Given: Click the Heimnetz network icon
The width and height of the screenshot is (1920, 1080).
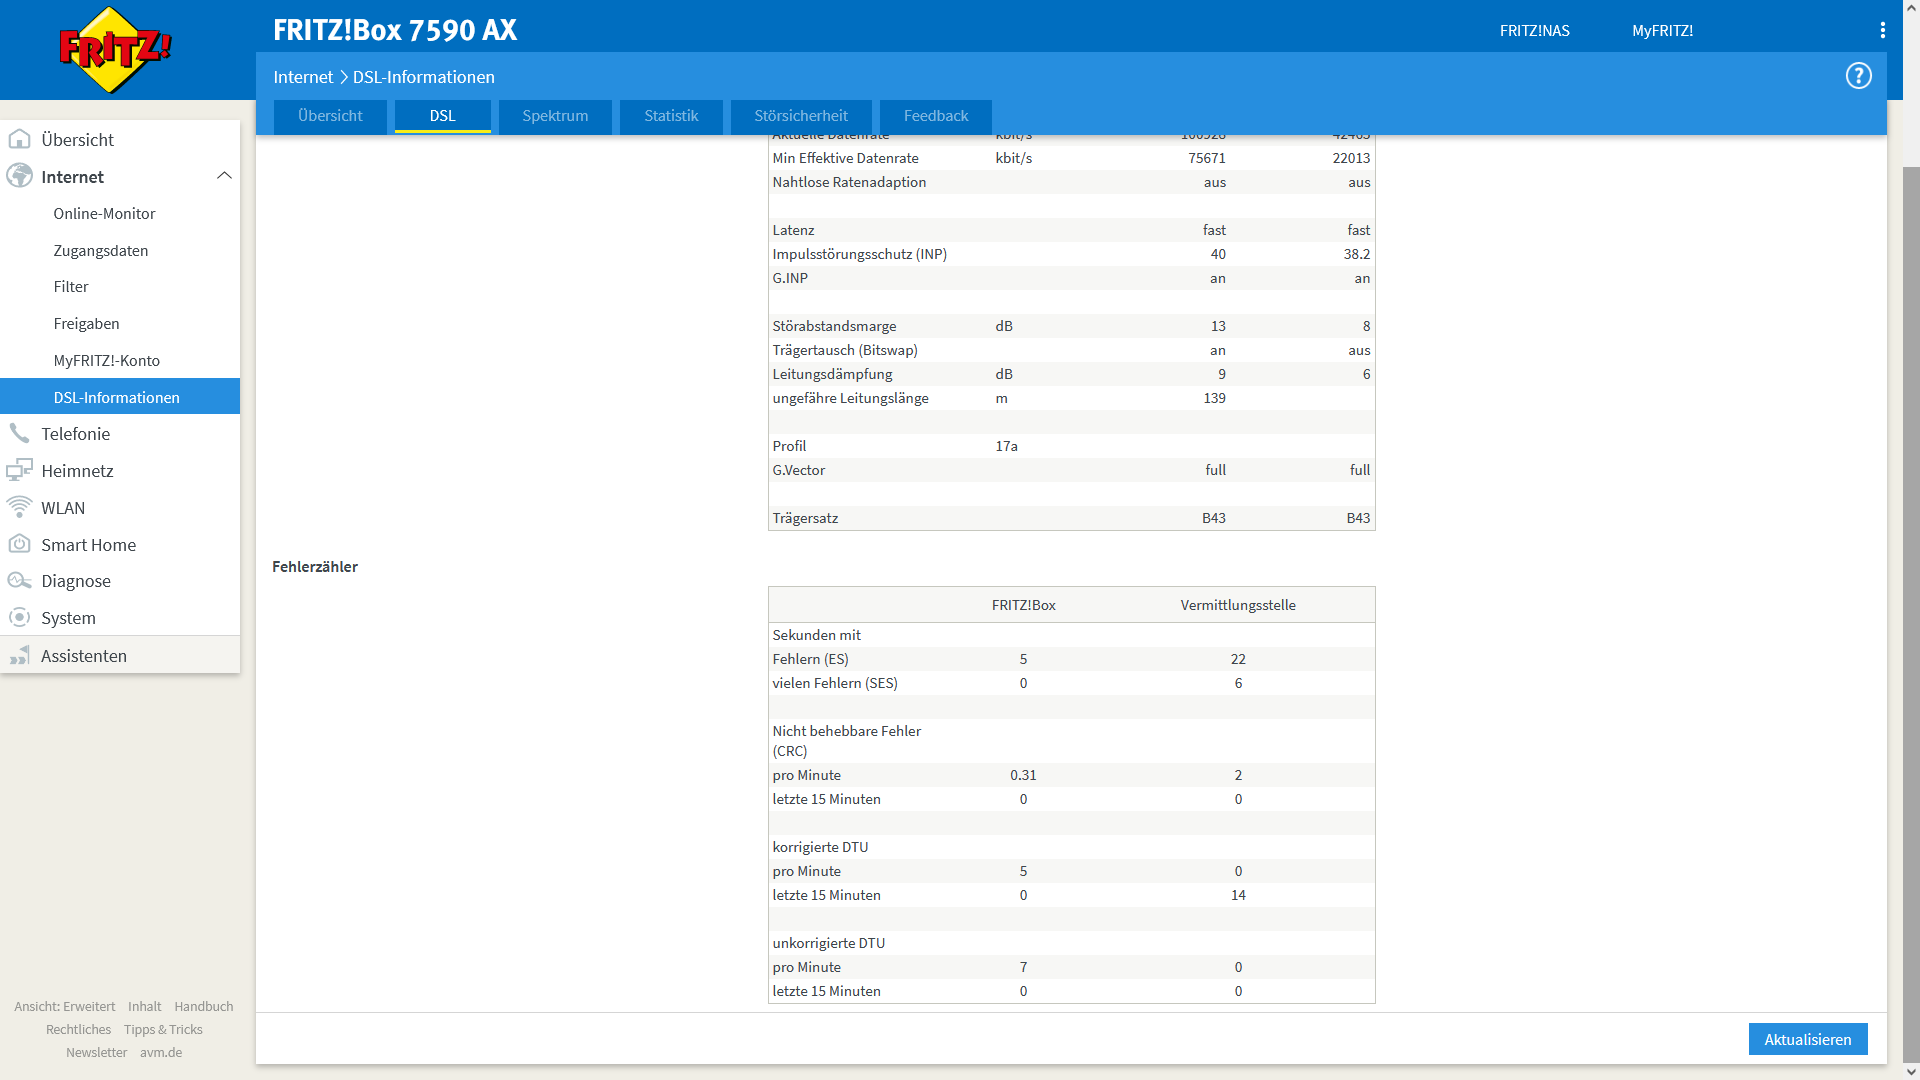Looking at the screenshot, I should [x=19, y=471].
